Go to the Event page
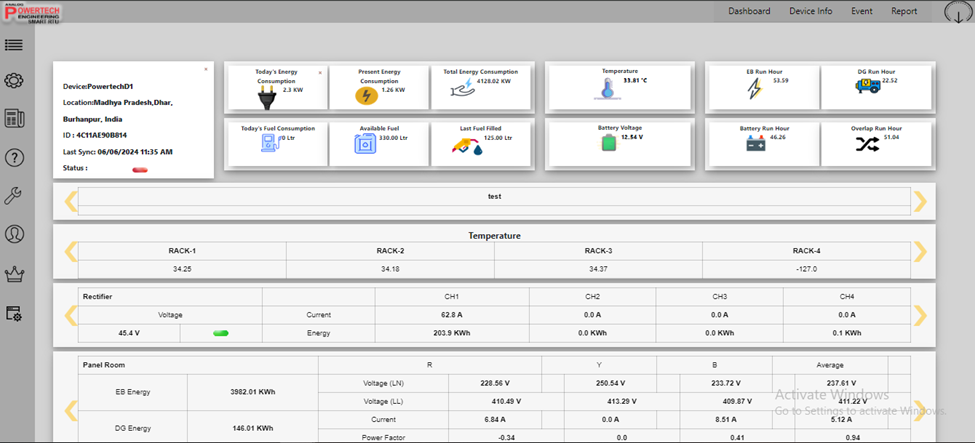The image size is (975, 443). [x=861, y=12]
